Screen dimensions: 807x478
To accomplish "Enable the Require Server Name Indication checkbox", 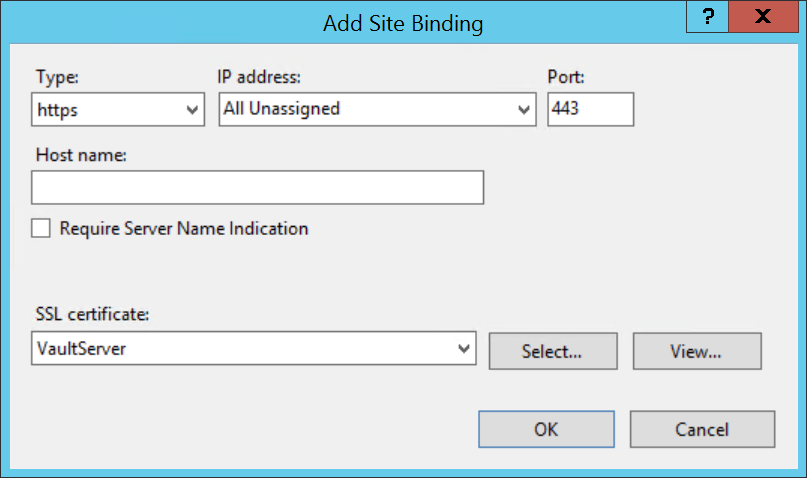I will pos(41,229).
